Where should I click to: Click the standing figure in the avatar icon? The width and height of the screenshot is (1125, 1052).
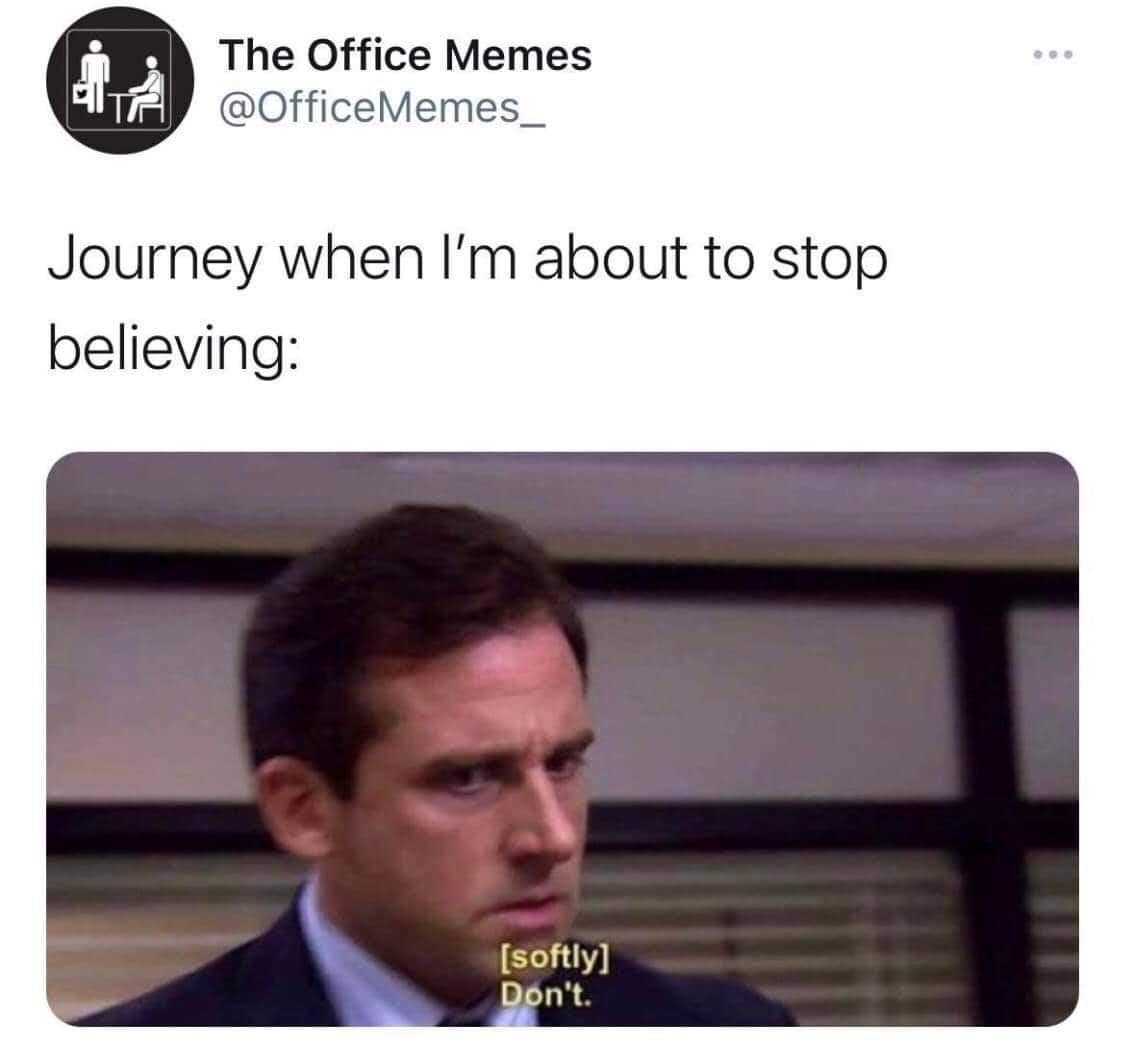[93, 78]
